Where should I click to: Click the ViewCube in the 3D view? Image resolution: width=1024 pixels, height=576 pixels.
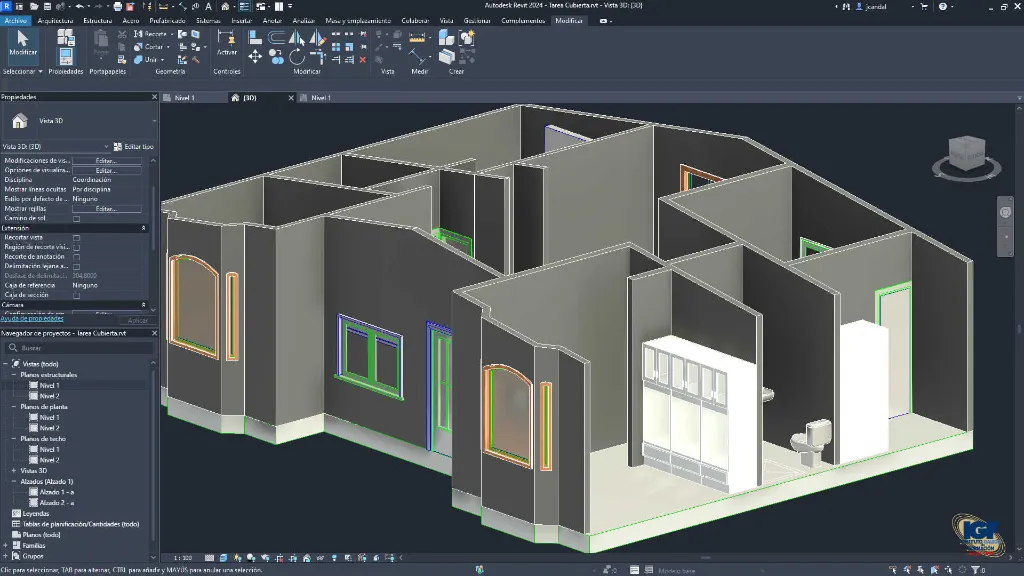click(967, 153)
